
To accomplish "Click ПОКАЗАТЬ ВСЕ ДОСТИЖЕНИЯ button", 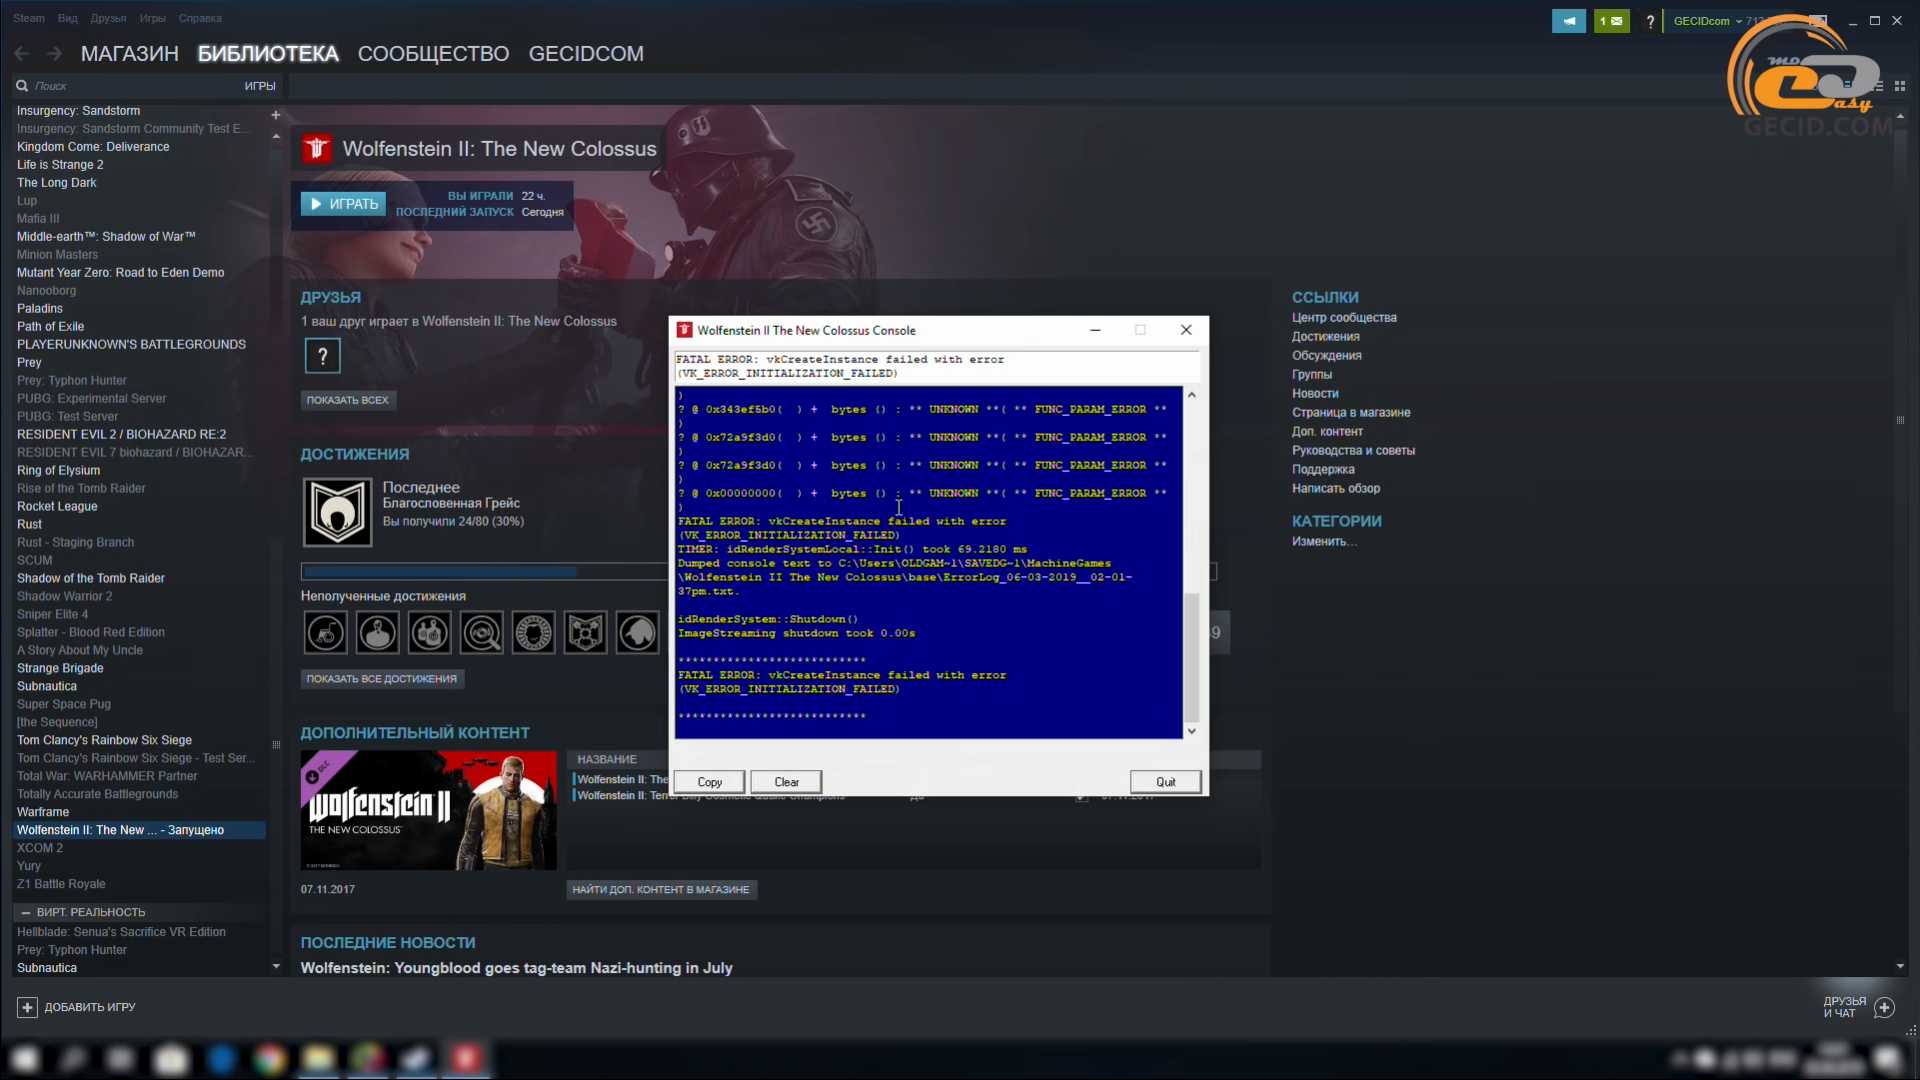I will click(382, 679).
